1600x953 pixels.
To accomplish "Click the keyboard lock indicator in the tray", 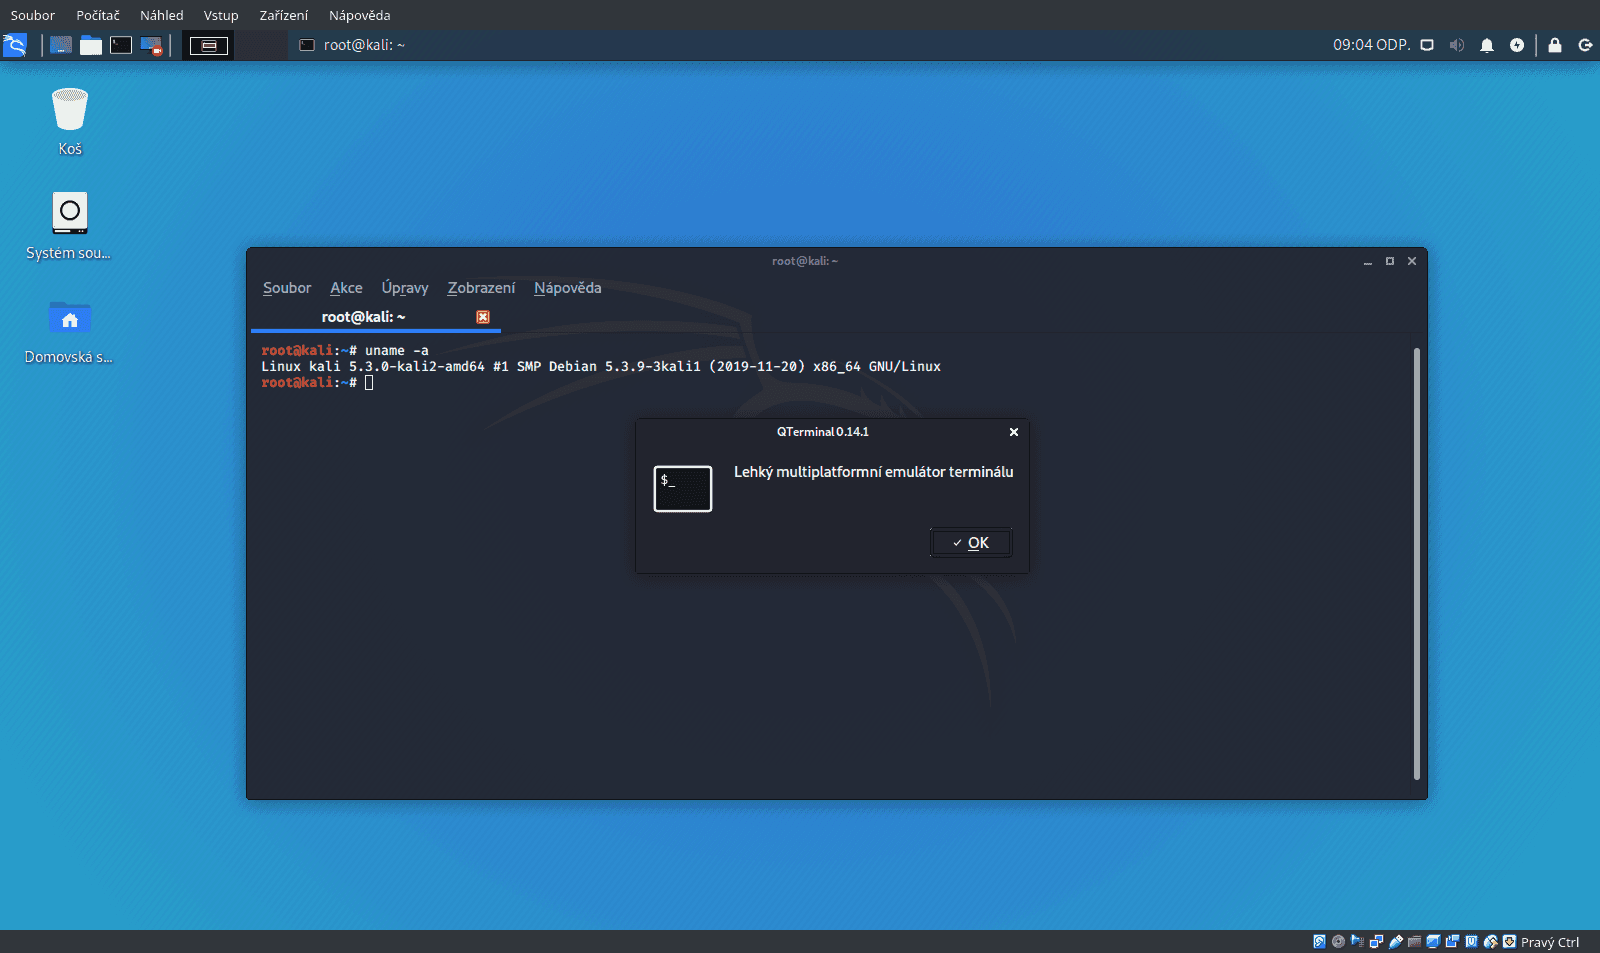I will 1553,44.
